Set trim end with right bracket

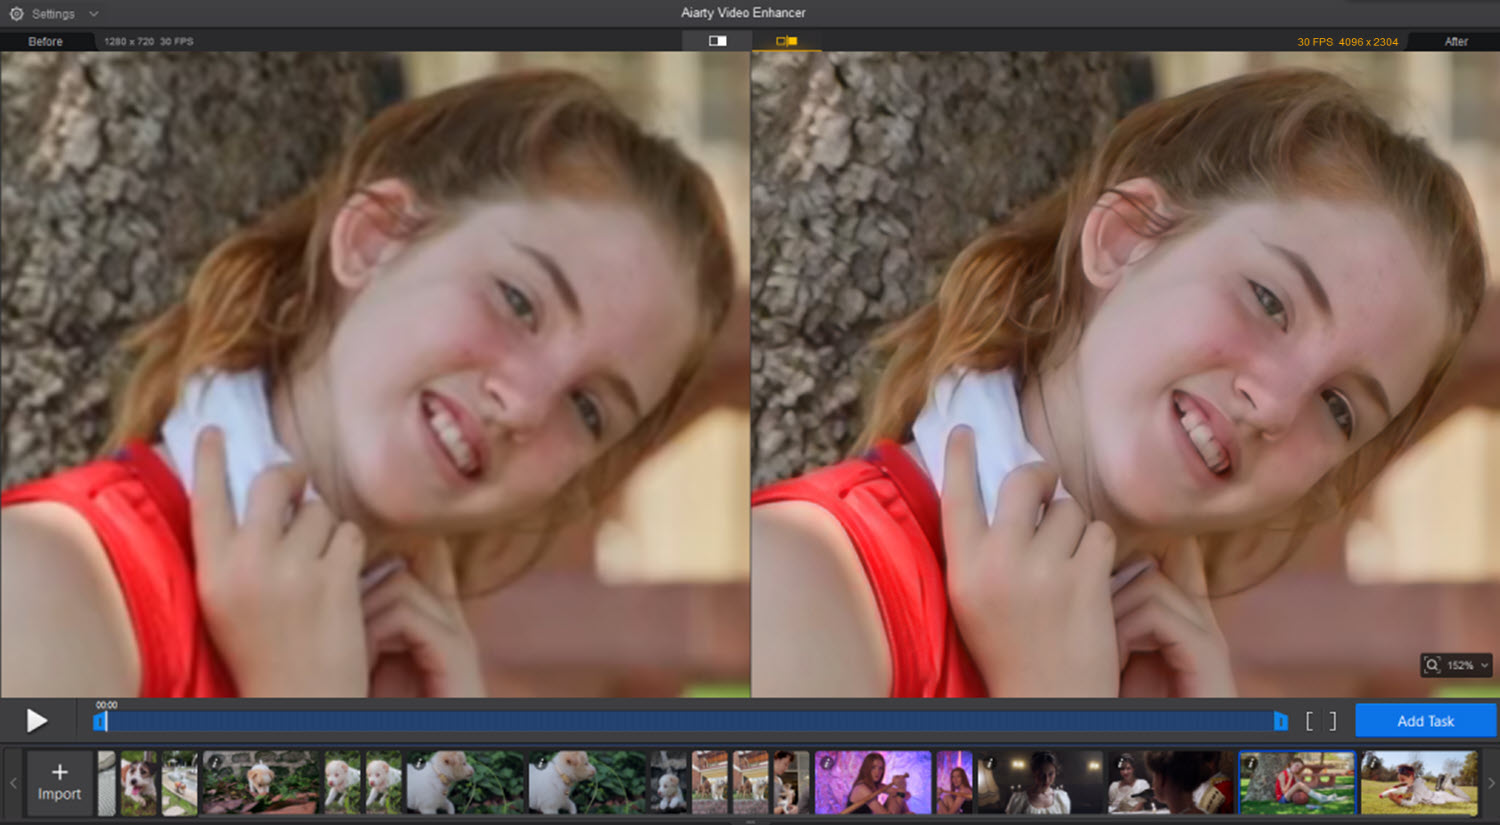[1333, 721]
